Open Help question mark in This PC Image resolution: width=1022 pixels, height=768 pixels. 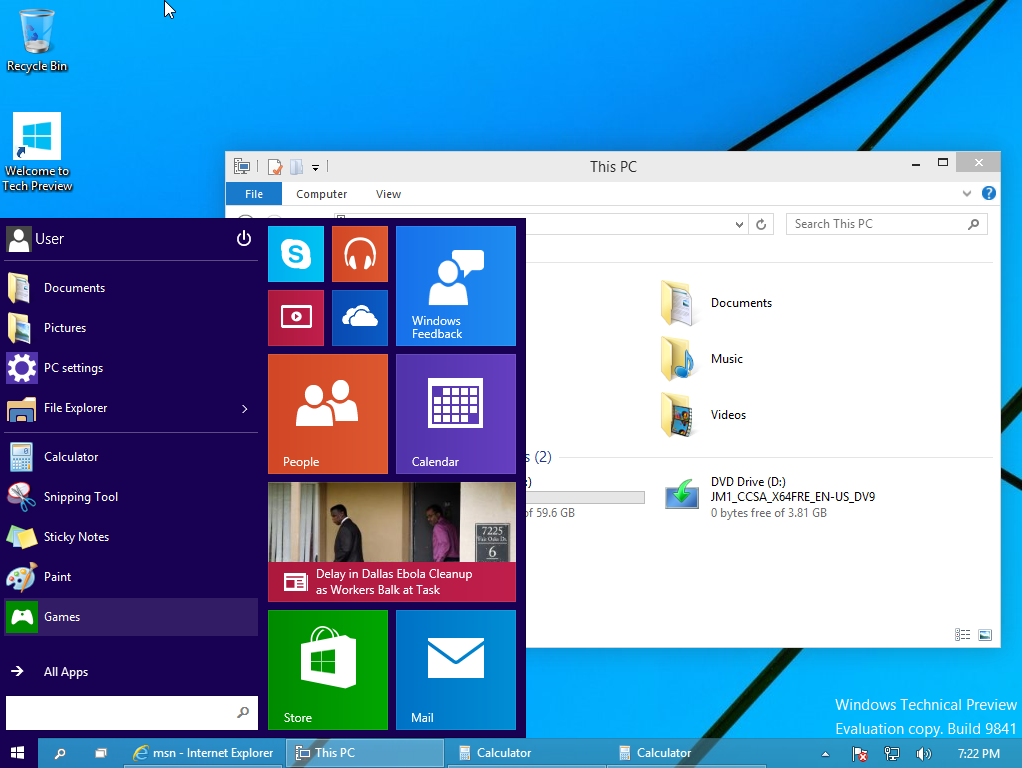989,193
